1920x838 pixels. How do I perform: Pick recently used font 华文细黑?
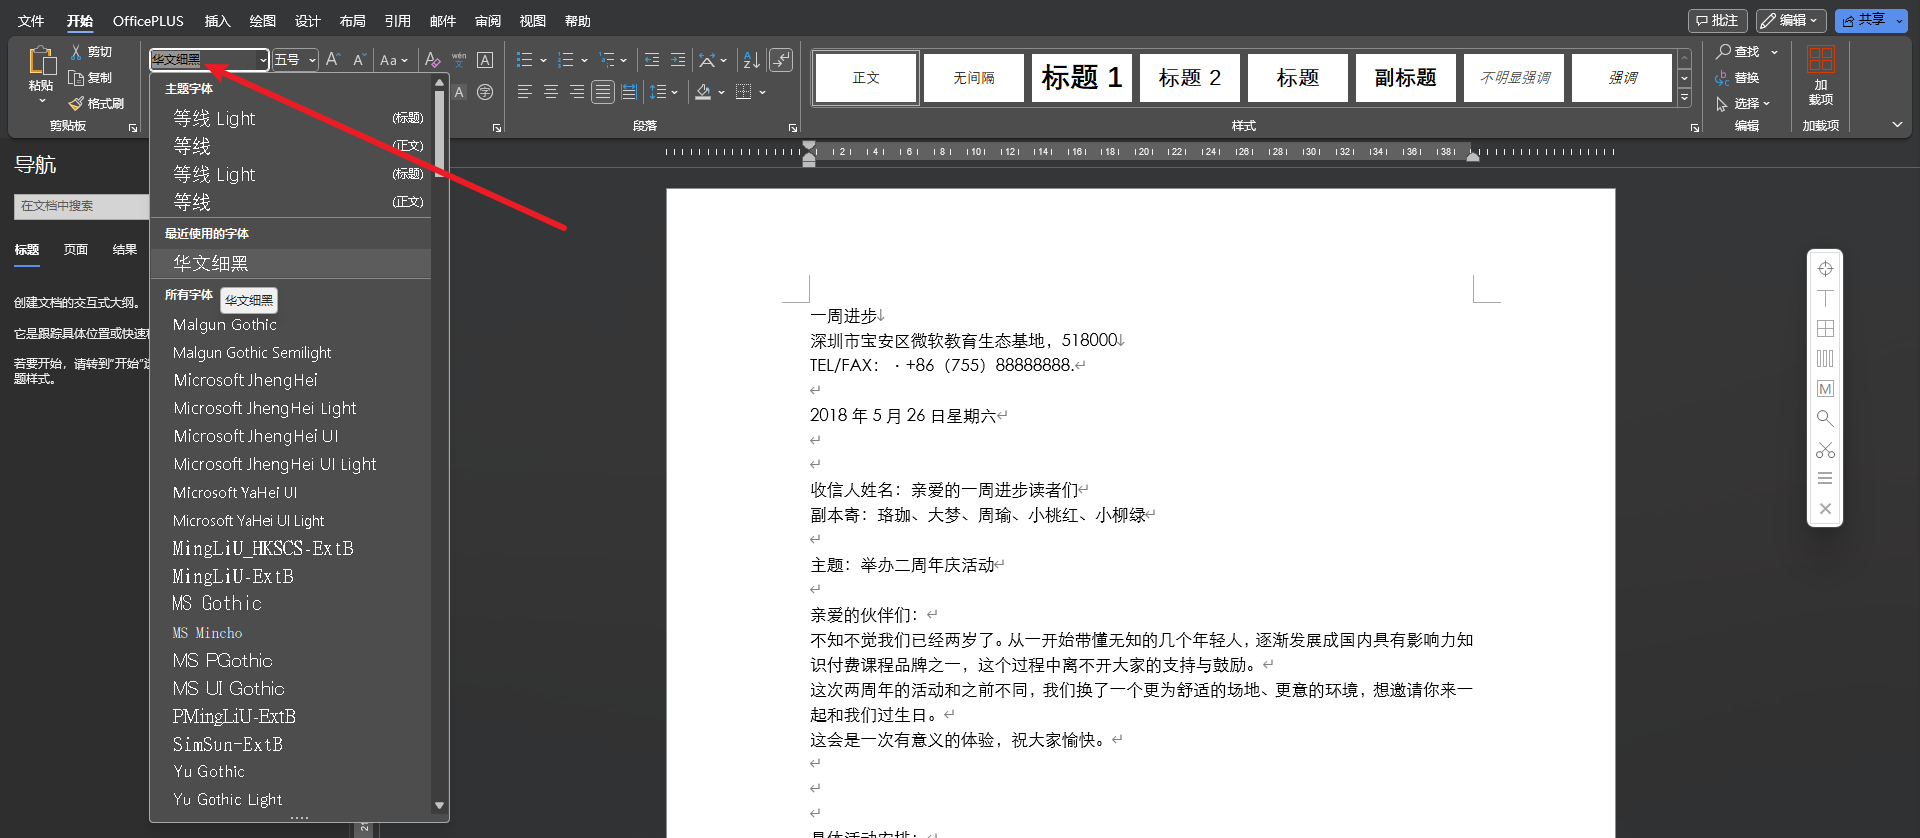(290, 263)
